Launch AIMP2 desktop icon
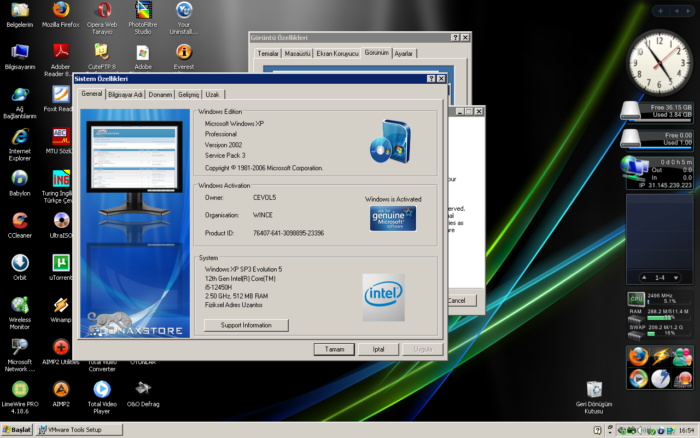This screenshot has width=700, height=438. tap(61, 393)
